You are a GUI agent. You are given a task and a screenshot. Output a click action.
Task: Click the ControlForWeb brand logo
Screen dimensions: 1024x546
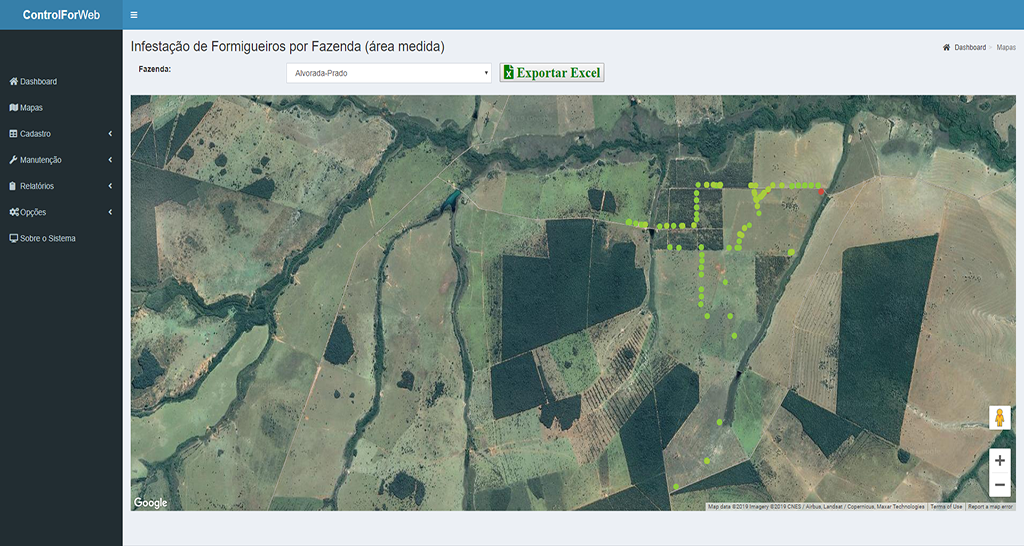pyautogui.click(x=61, y=15)
